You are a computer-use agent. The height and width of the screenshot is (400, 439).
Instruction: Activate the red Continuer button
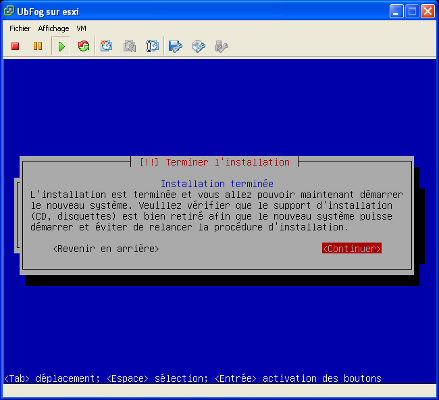(x=352, y=248)
